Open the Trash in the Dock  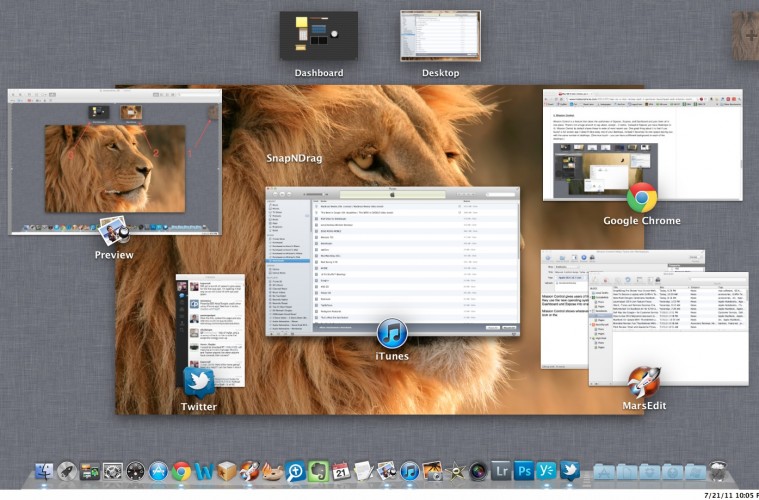point(717,470)
